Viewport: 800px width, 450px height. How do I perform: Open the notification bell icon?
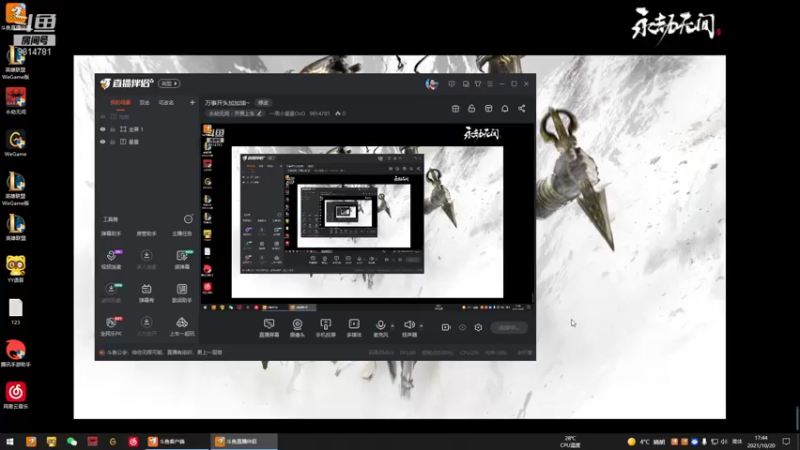tap(505, 109)
